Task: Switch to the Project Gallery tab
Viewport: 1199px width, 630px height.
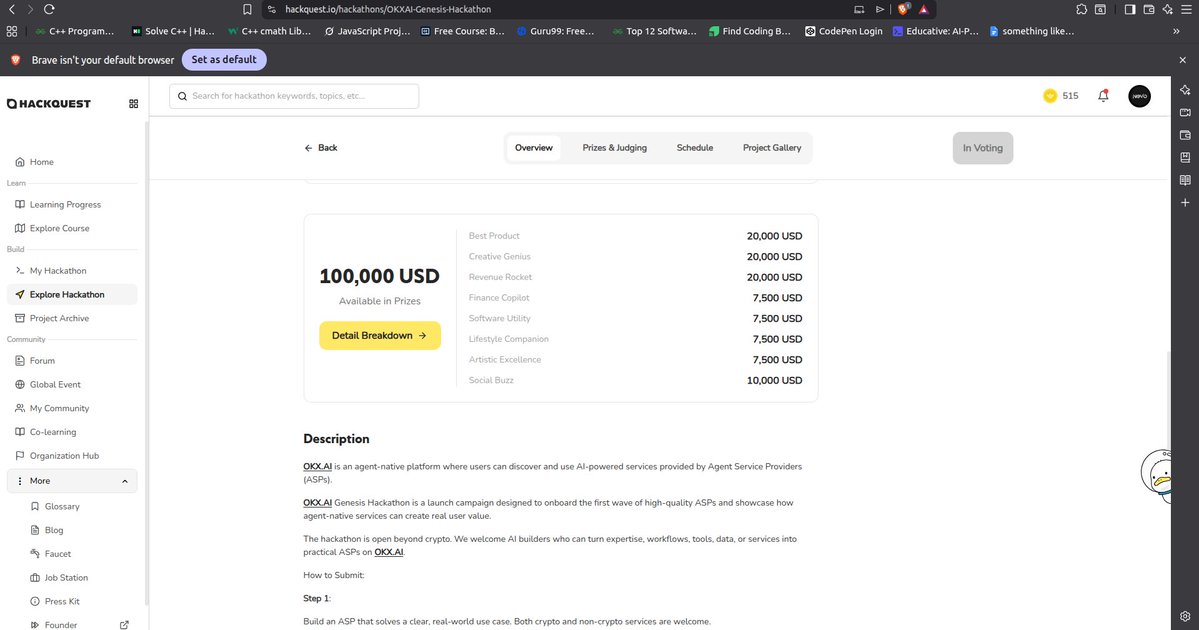Action: (x=772, y=148)
